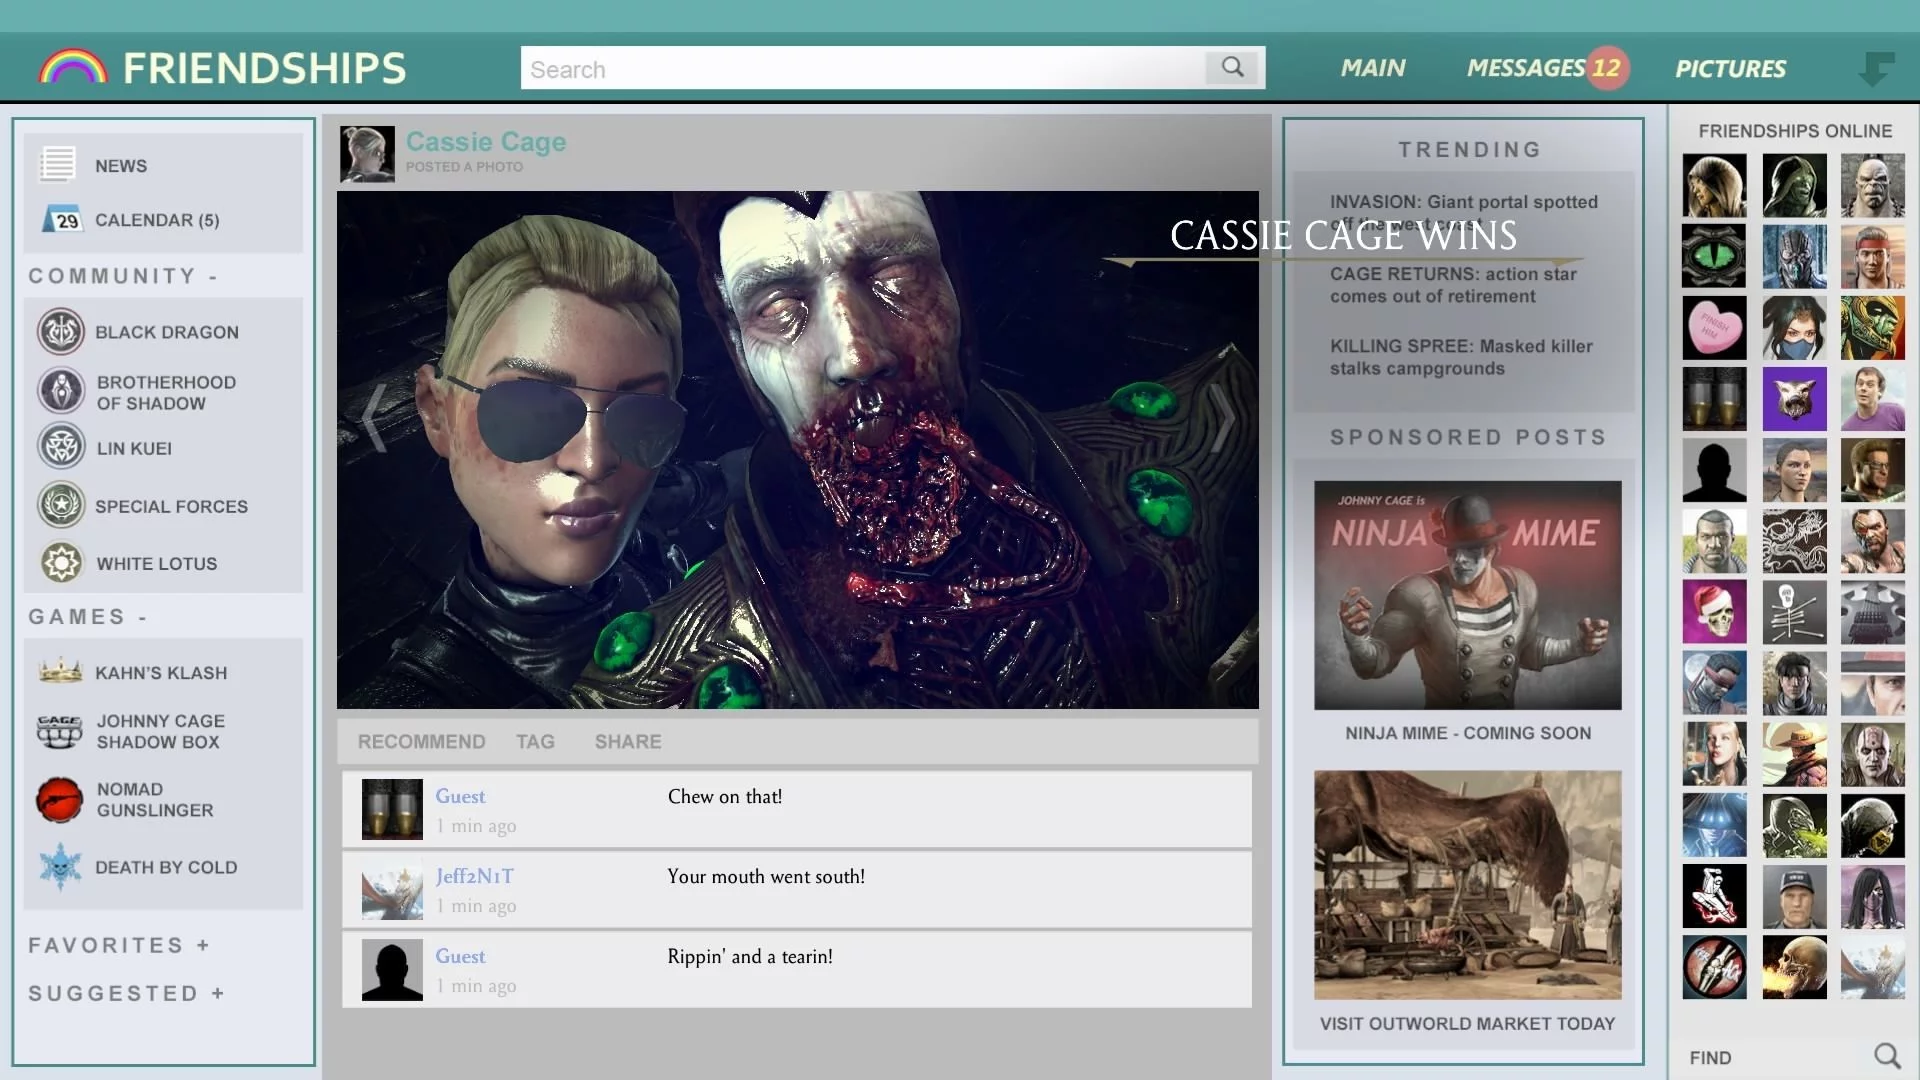Click the Santa hat skull avatar
1920x1080 pixels.
[1714, 612]
